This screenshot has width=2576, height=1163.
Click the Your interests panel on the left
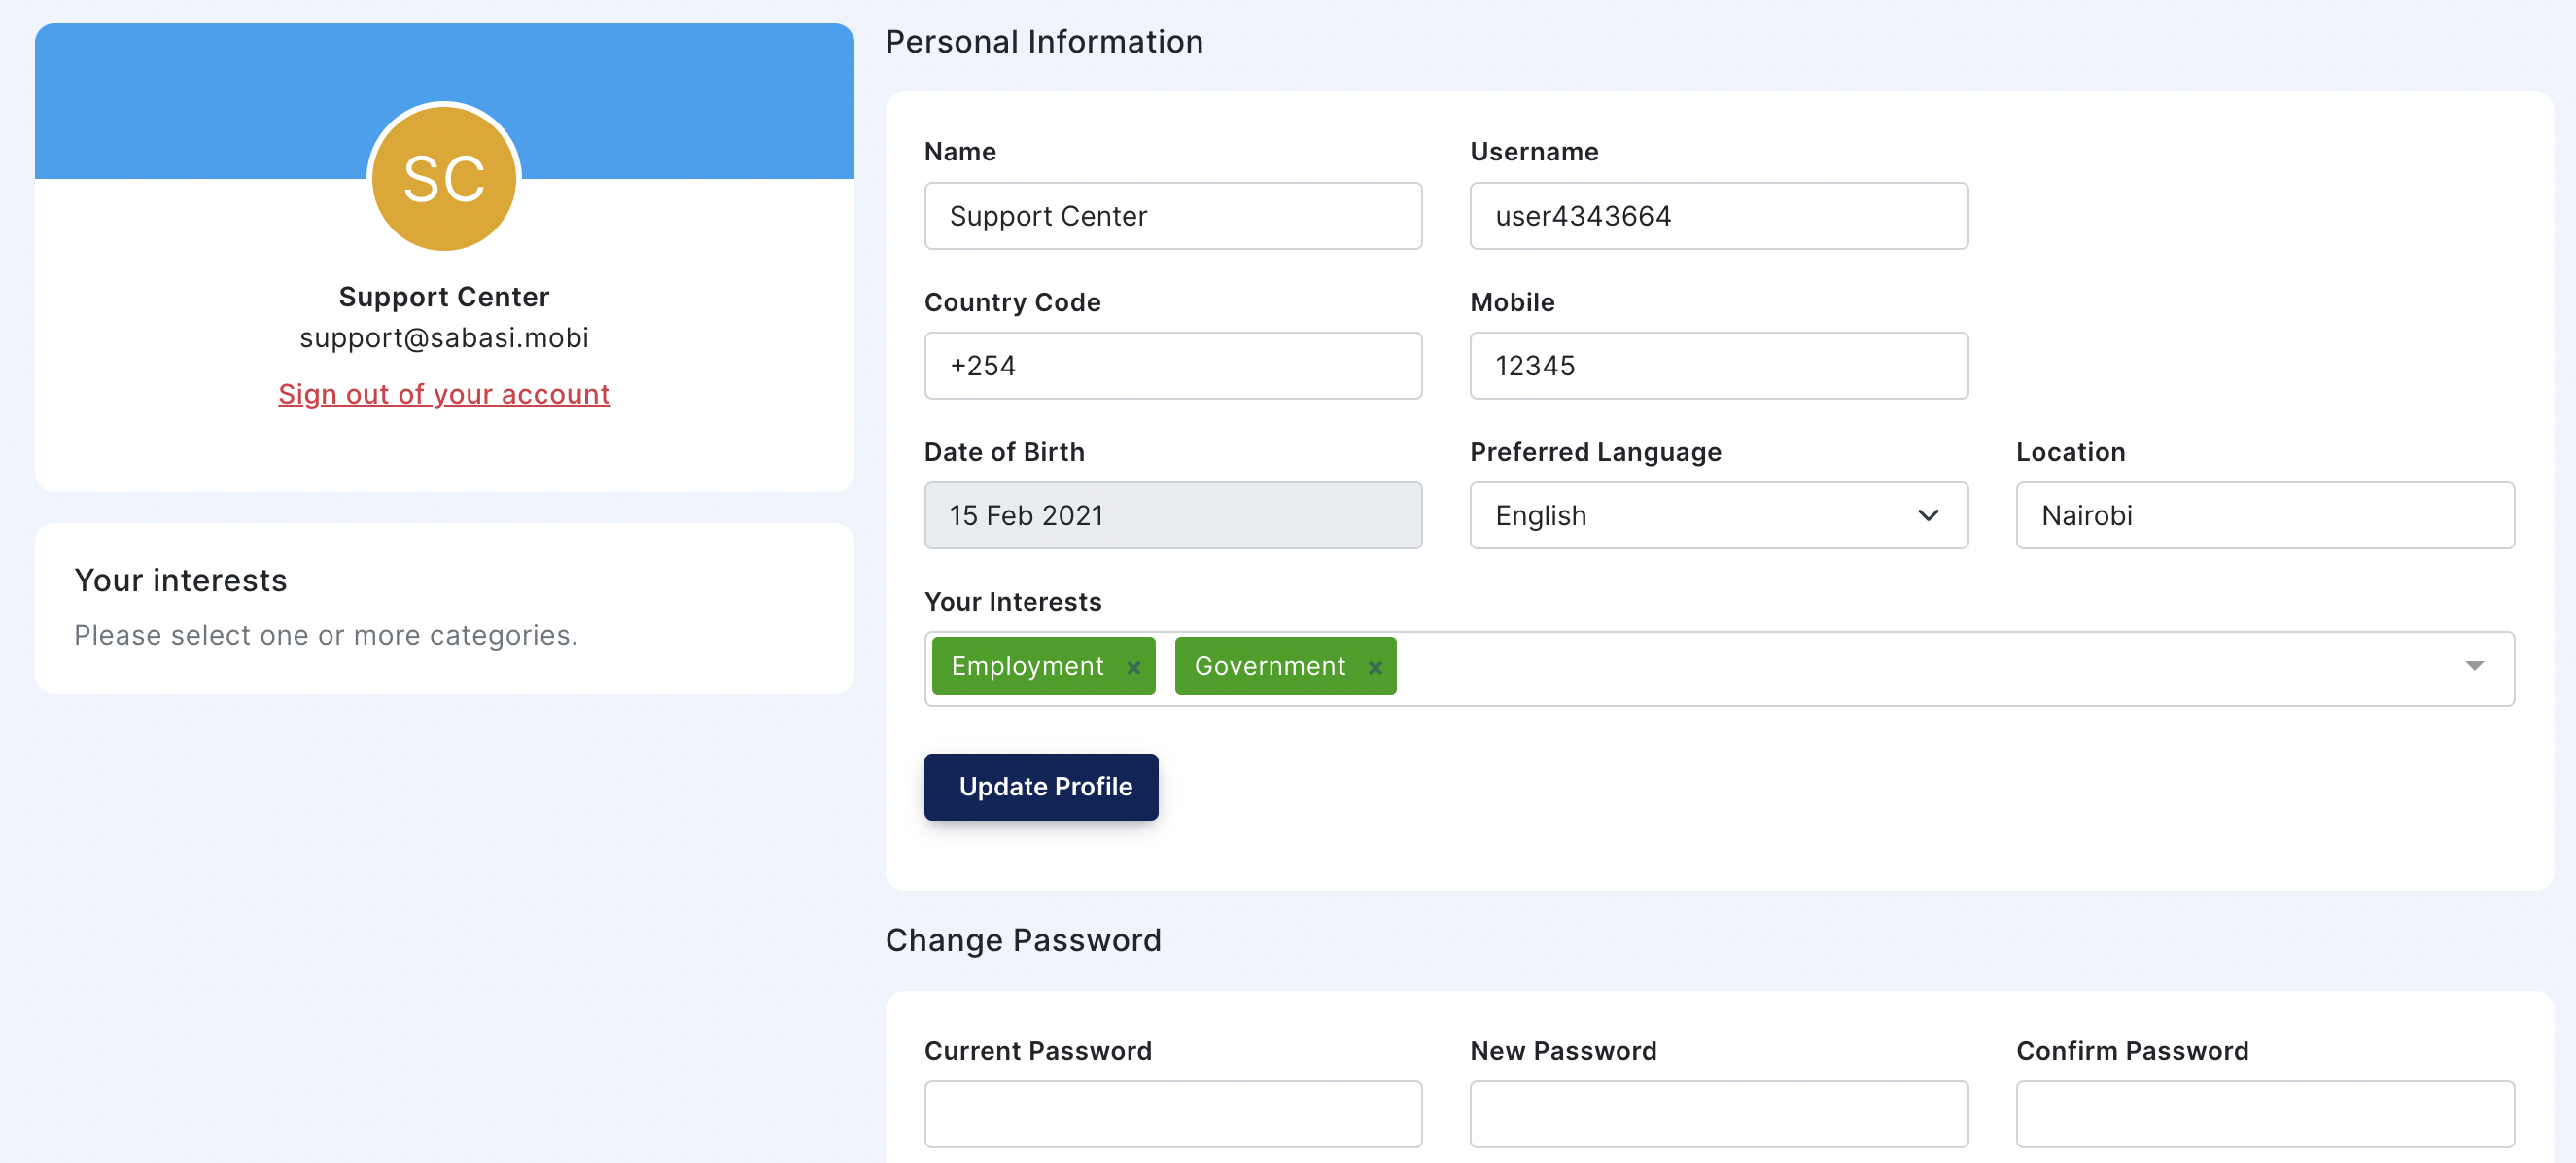tap(444, 607)
